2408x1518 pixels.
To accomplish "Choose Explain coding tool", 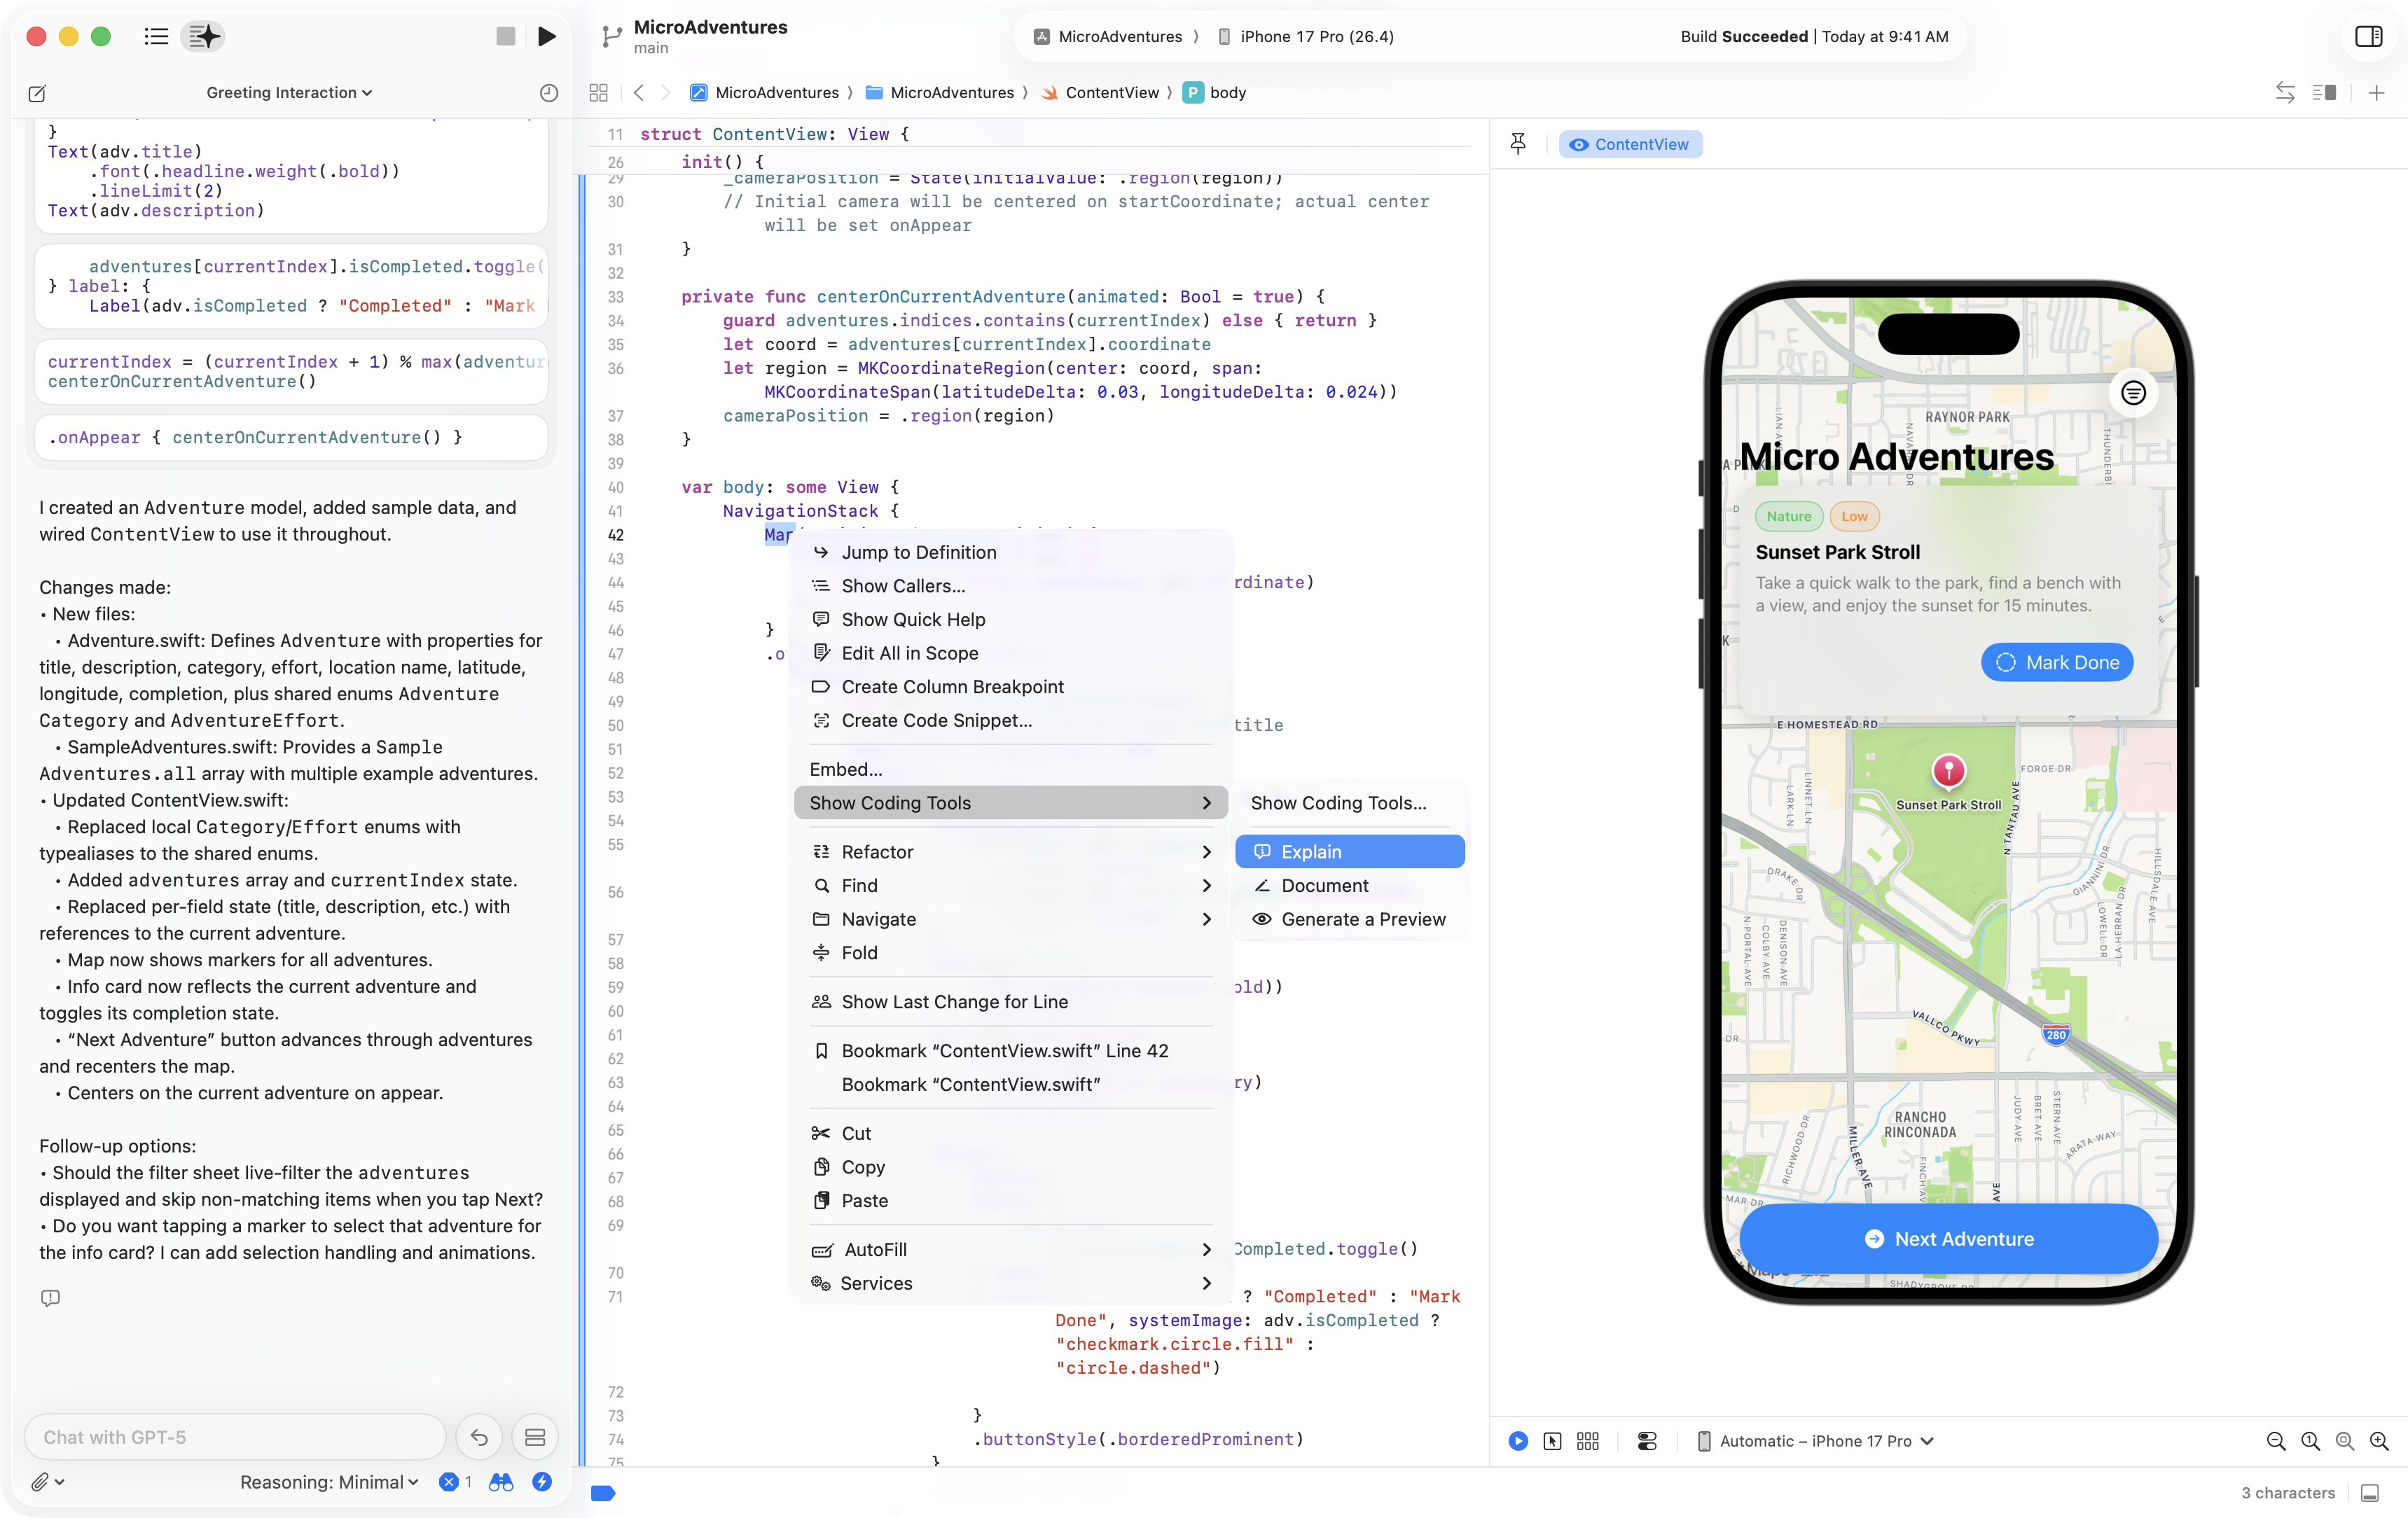I will [x=1350, y=852].
